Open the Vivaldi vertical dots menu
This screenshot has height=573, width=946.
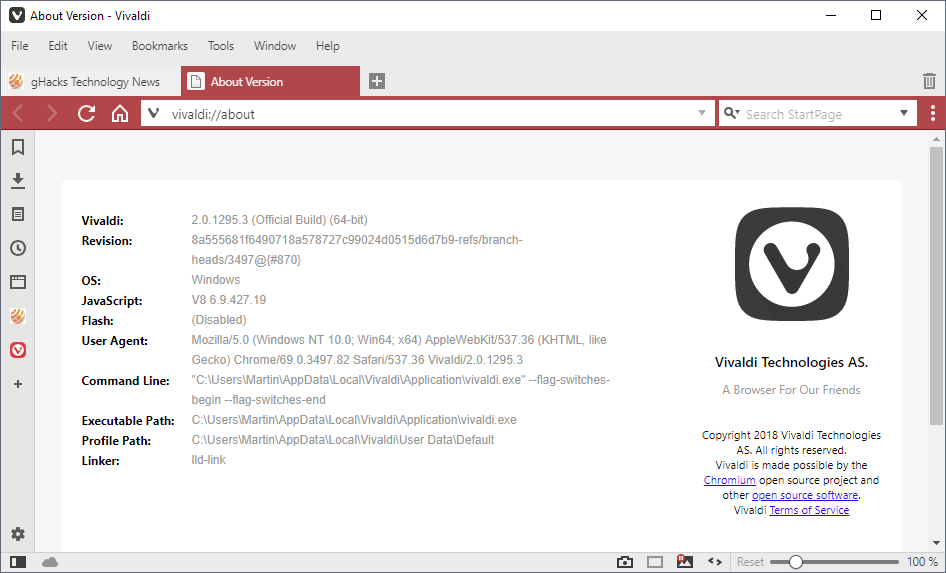coord(933,113)
